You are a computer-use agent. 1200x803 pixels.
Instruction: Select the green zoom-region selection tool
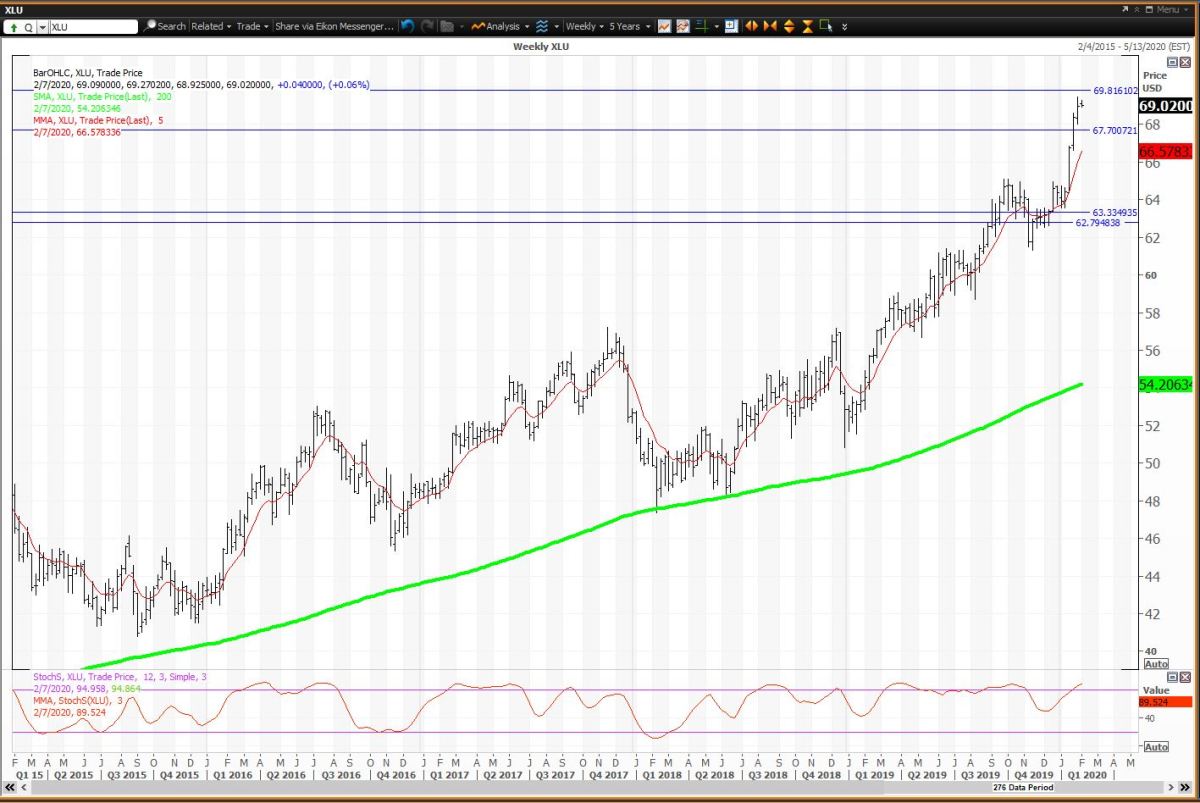tap(825, 26)
